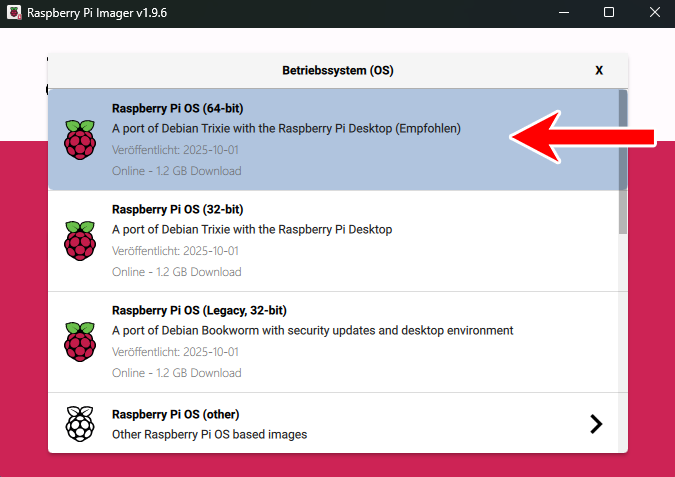Image resolution: width=675 pixels, height=477 pixels.
Task: Click the Betriebssystem (OS) dialog header
Action: [338, 71]
